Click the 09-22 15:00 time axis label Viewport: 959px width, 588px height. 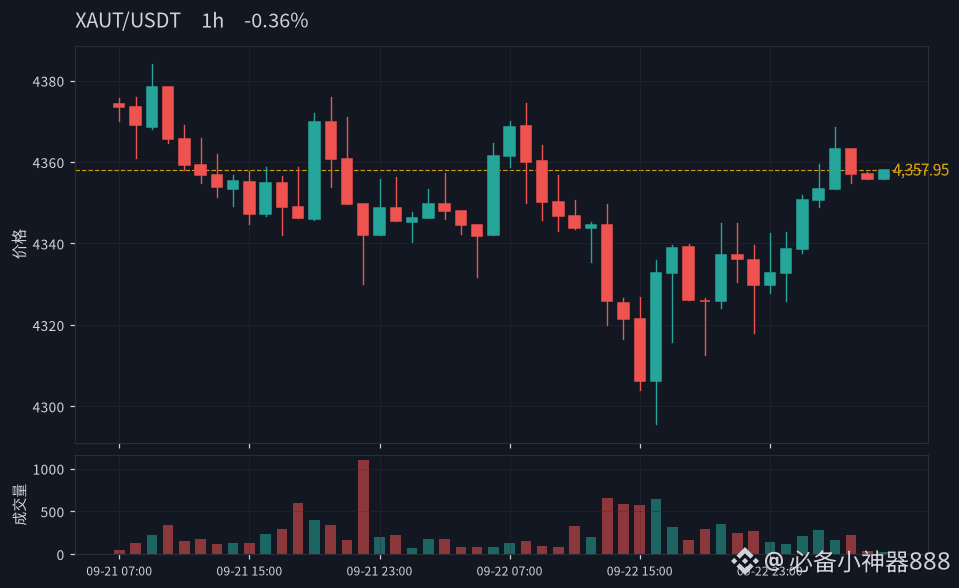click(x=640, y=571)
